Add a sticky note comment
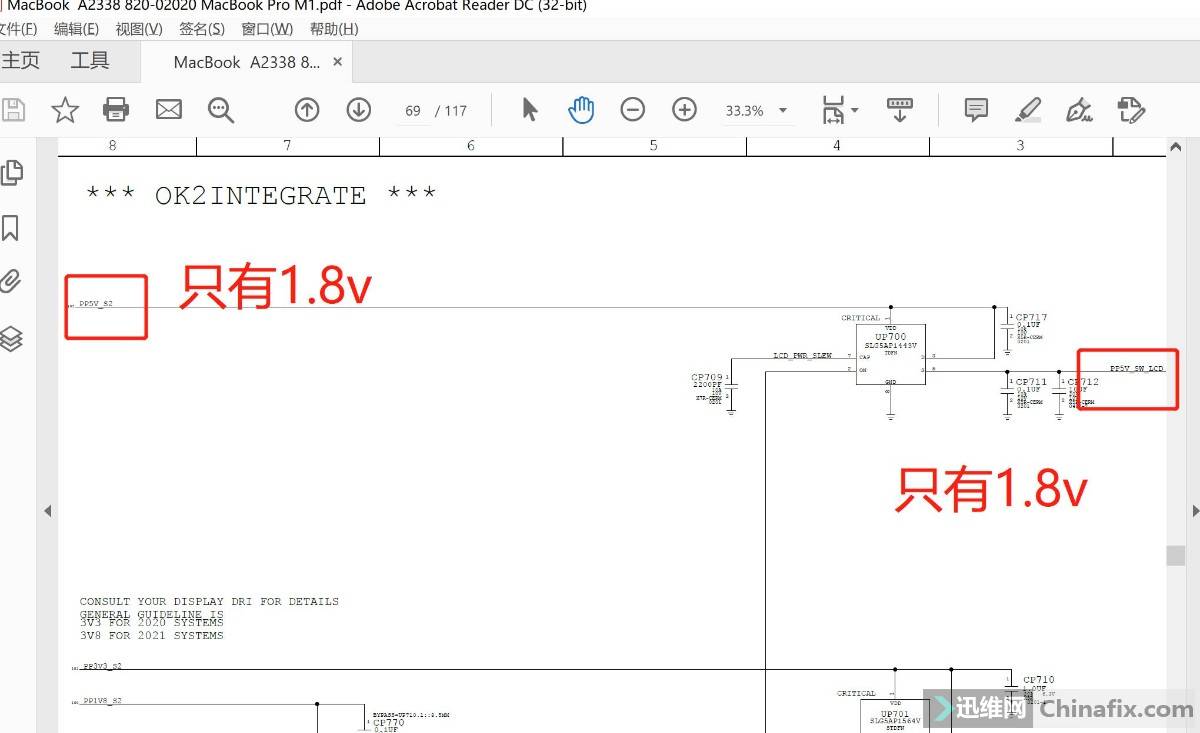Image resolution: width=1200 pixels, height=733 pixels. (x=976, y=110)
